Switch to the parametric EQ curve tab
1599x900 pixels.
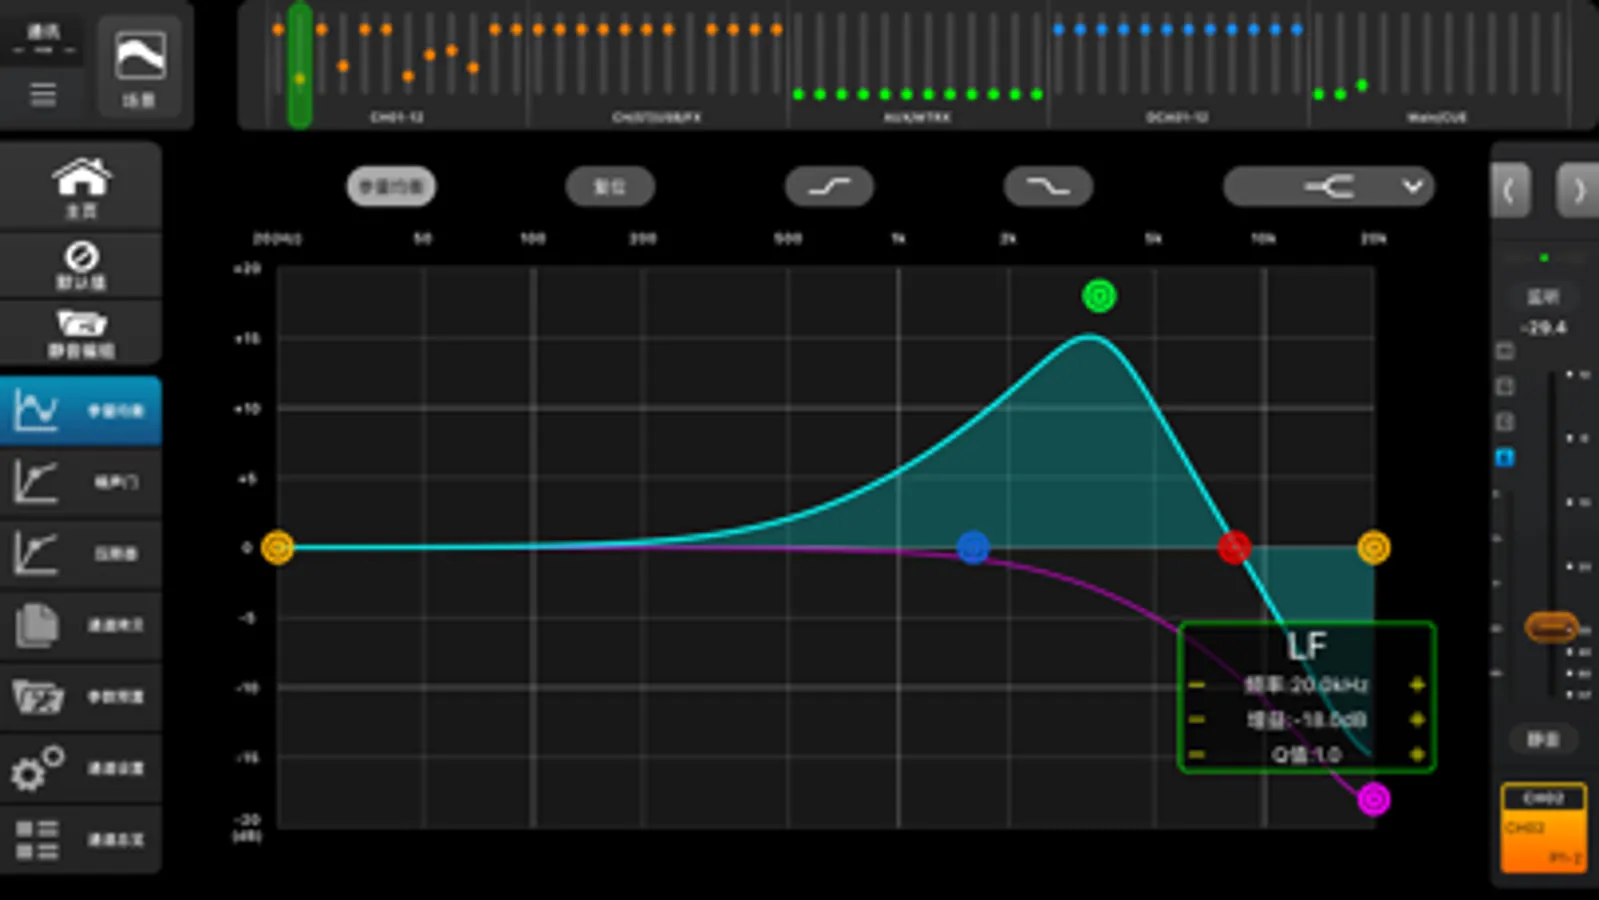[x=81, y=410]
